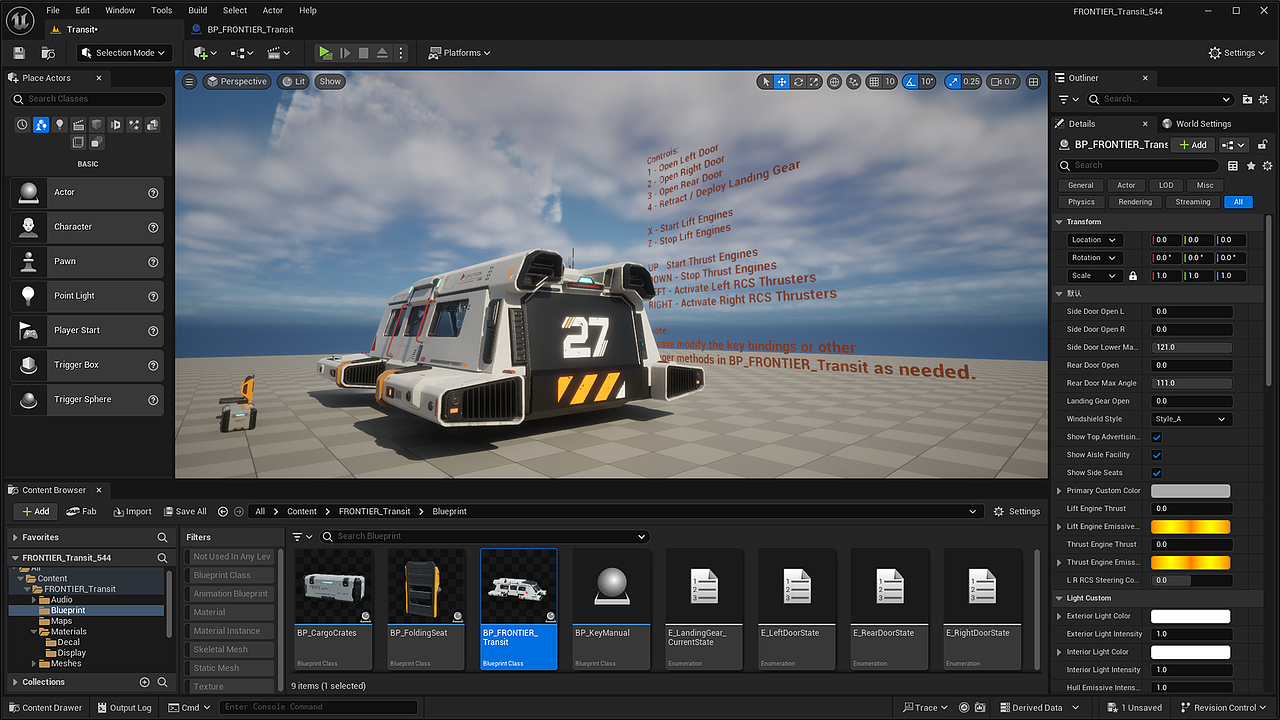This screenshot has width=1280, height=720.
Task: Create new folder in Outliner
Action: 1247,99
